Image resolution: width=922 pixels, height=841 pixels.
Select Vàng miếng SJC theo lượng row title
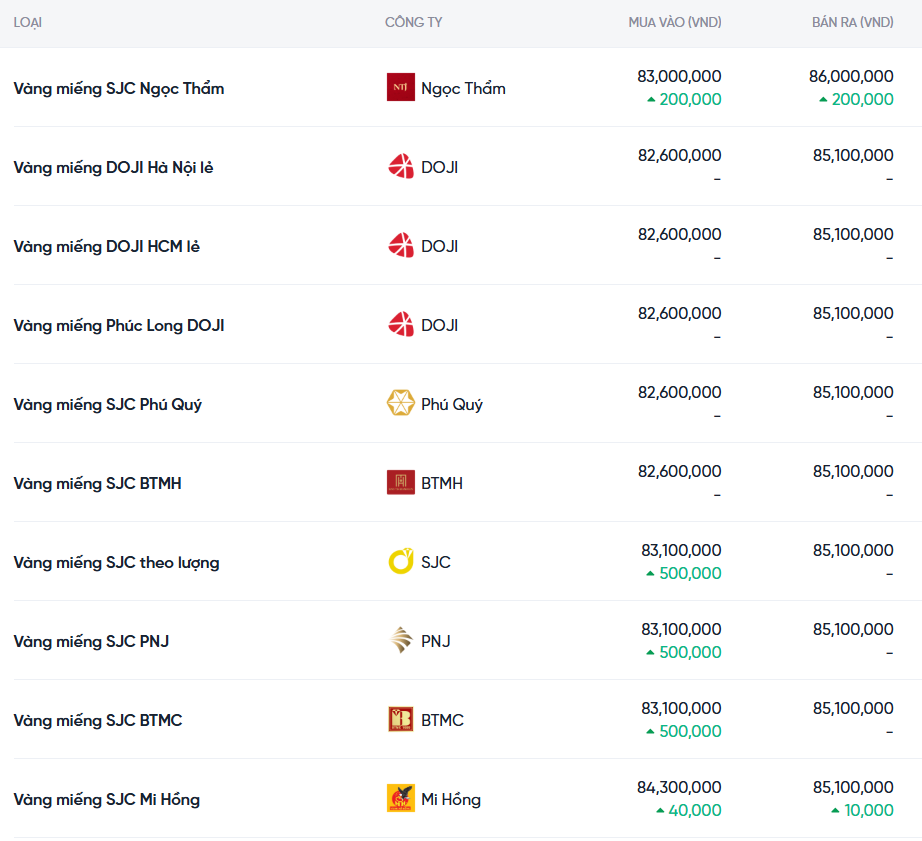116,563
